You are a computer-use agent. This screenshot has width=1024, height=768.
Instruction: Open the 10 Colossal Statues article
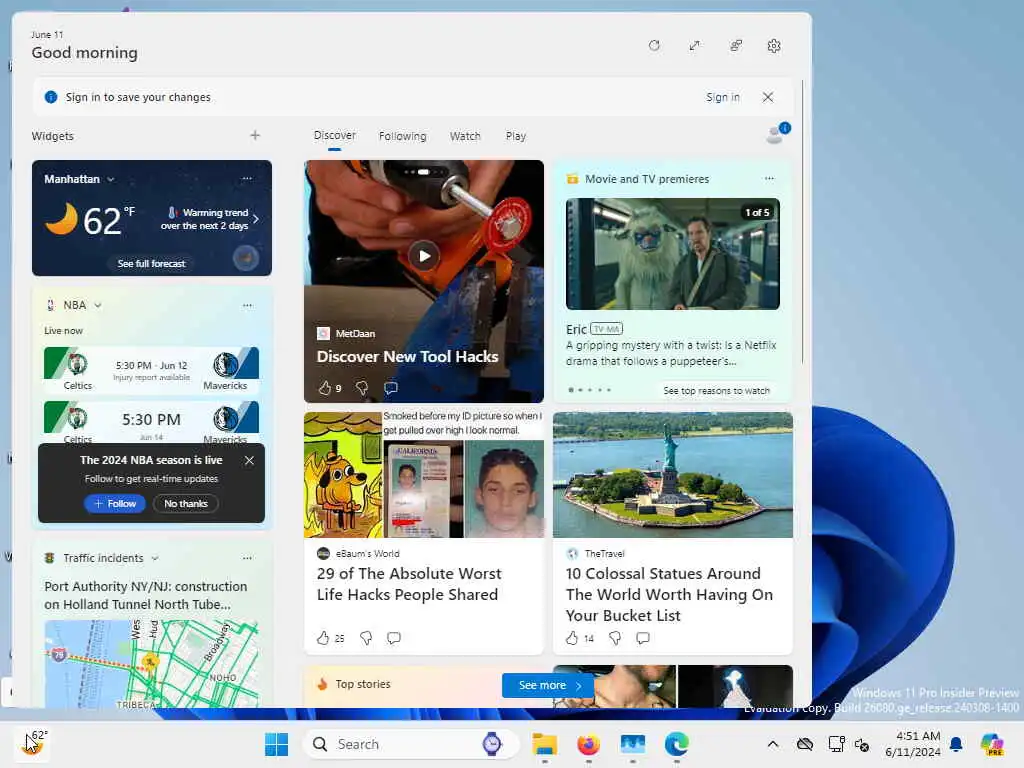coord(669,594)
